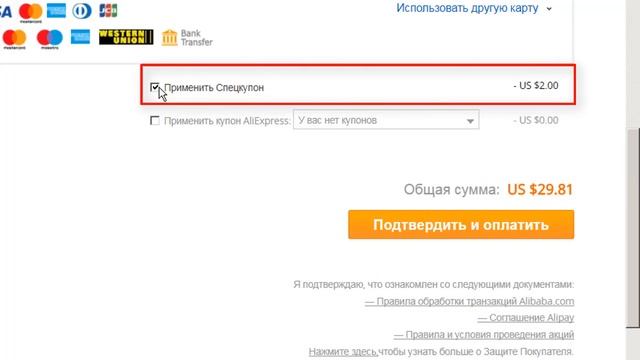The image size is (640, 360).
Task: Choose the Diners Club card logo
Action: (82, 11)
